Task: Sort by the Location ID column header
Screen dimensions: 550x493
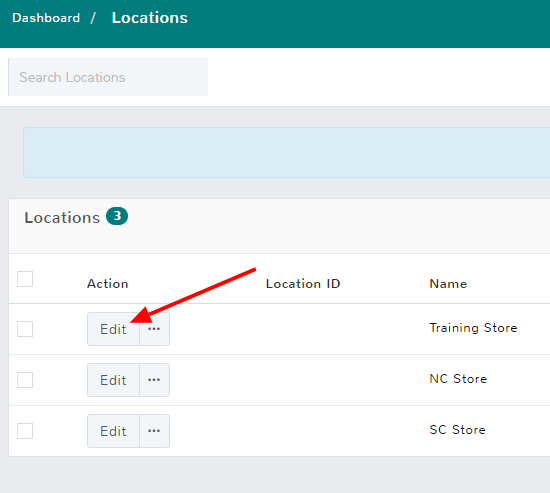Action: tap(303, 284)
